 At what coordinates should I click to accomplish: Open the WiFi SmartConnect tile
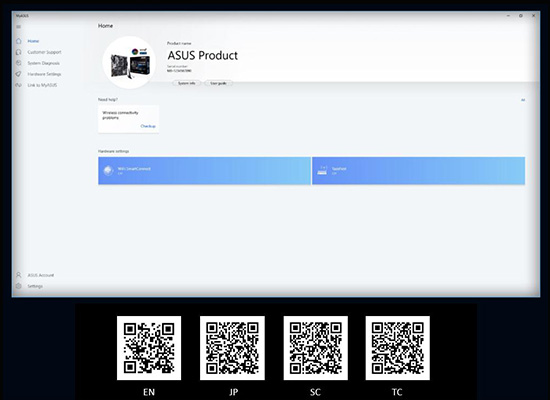(x=204, y=171)
